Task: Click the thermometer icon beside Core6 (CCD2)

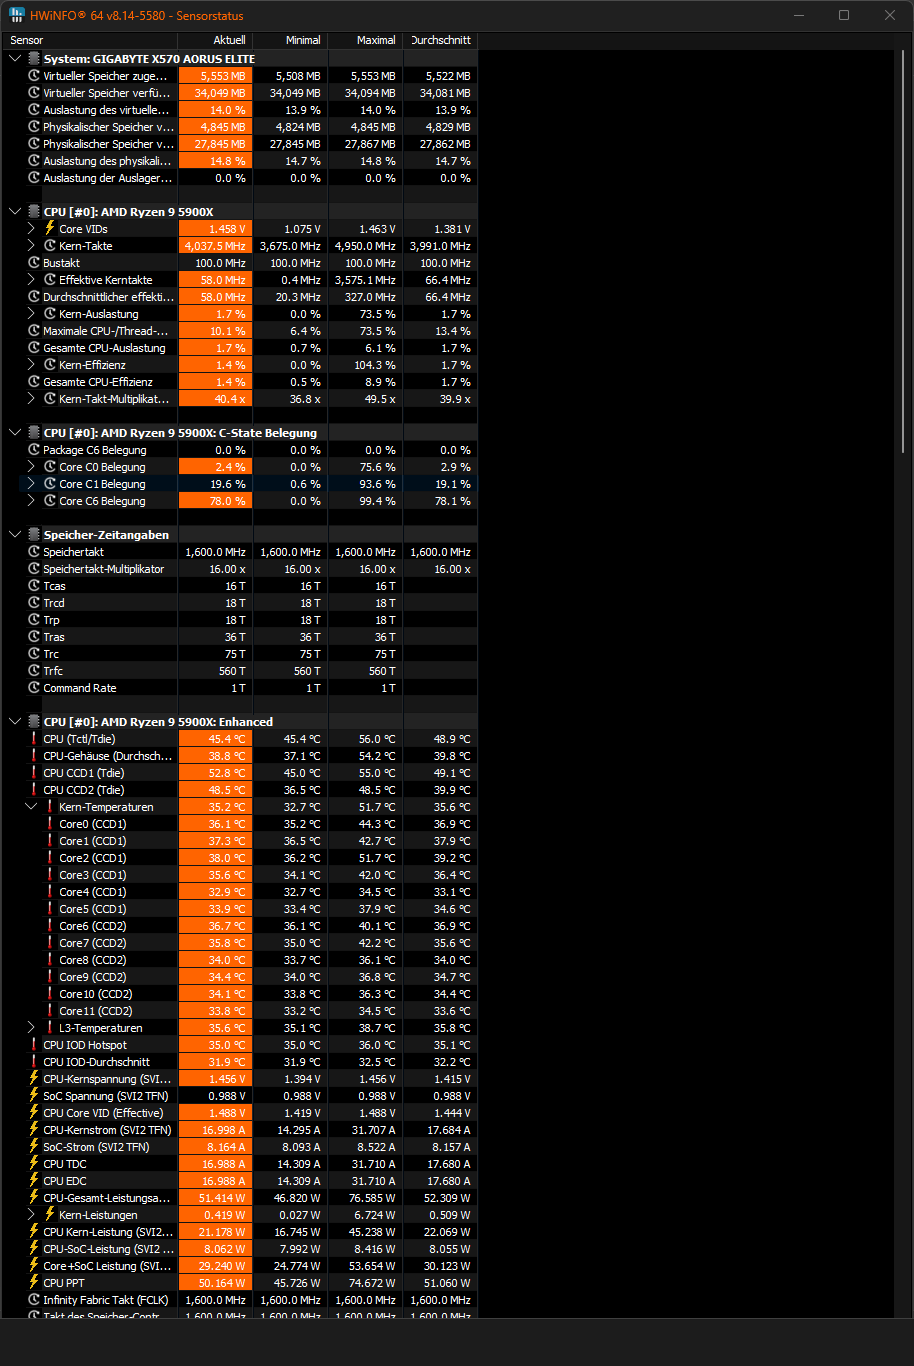Action: [50, 926]
